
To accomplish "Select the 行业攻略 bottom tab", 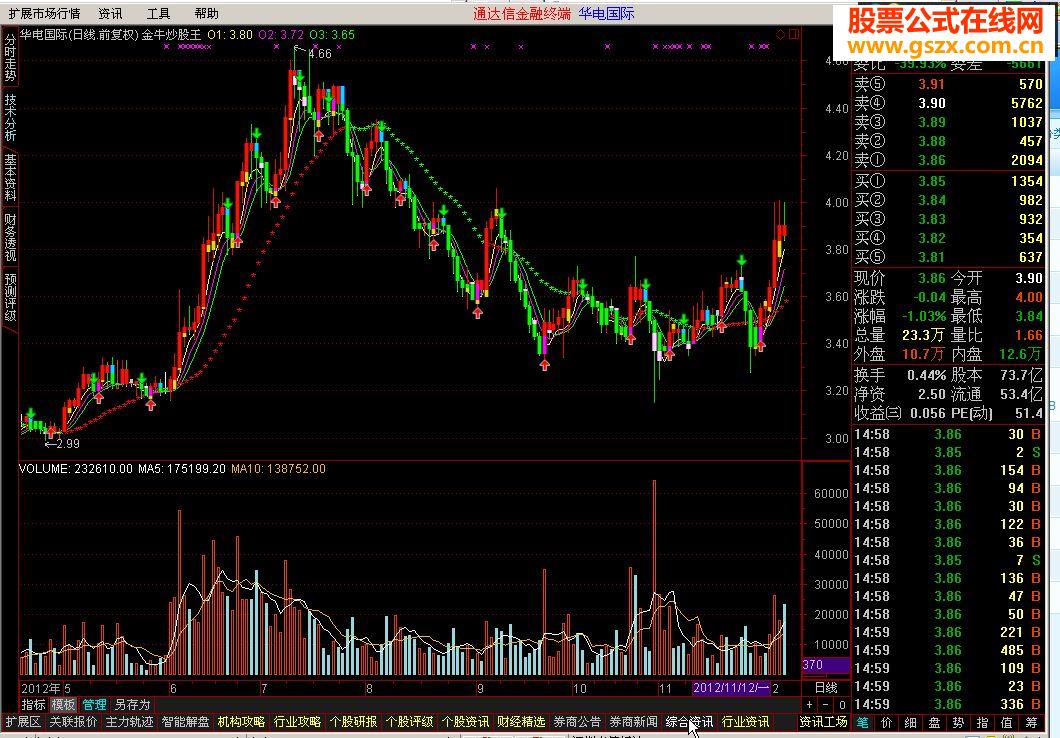I will [297, 722].
